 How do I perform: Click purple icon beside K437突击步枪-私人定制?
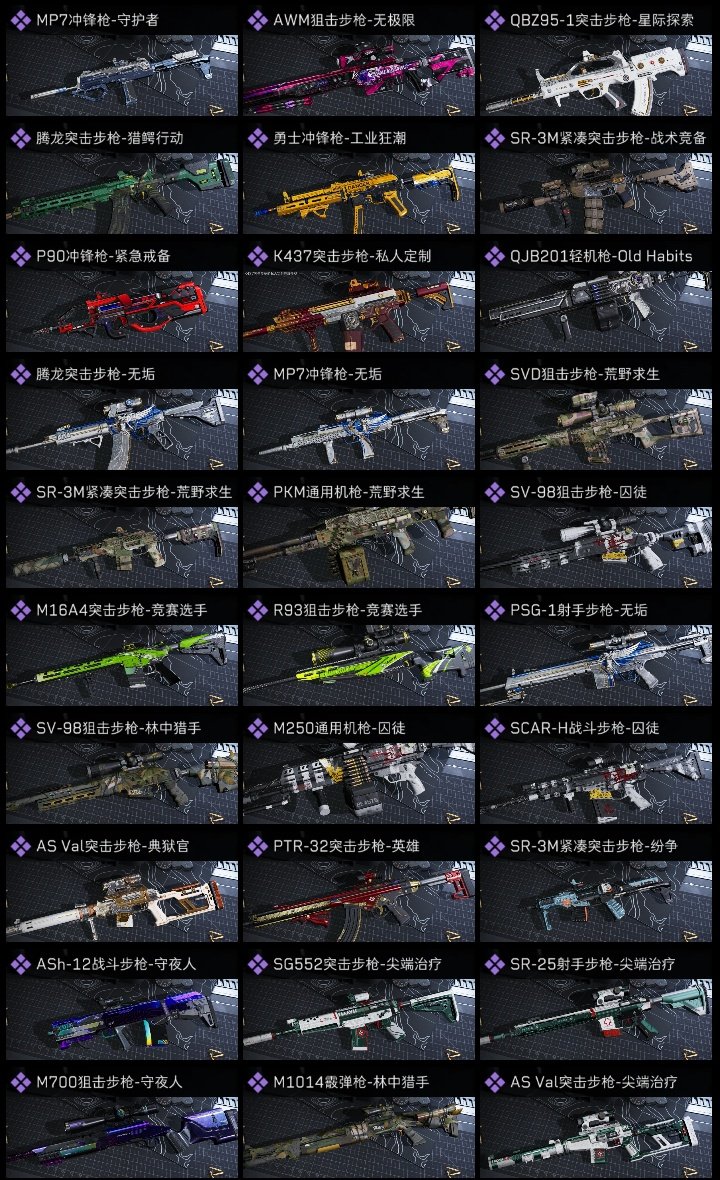point(257,257)
